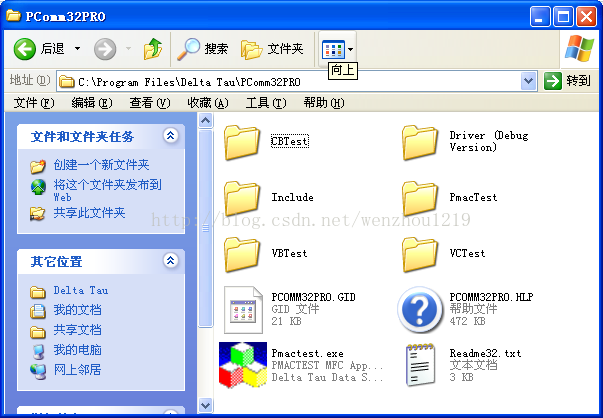Open the 编辑(E) menu
Image resolution: width=603 pixels, height=418 pixels.
pyautogui.click(x=92, y=103)
